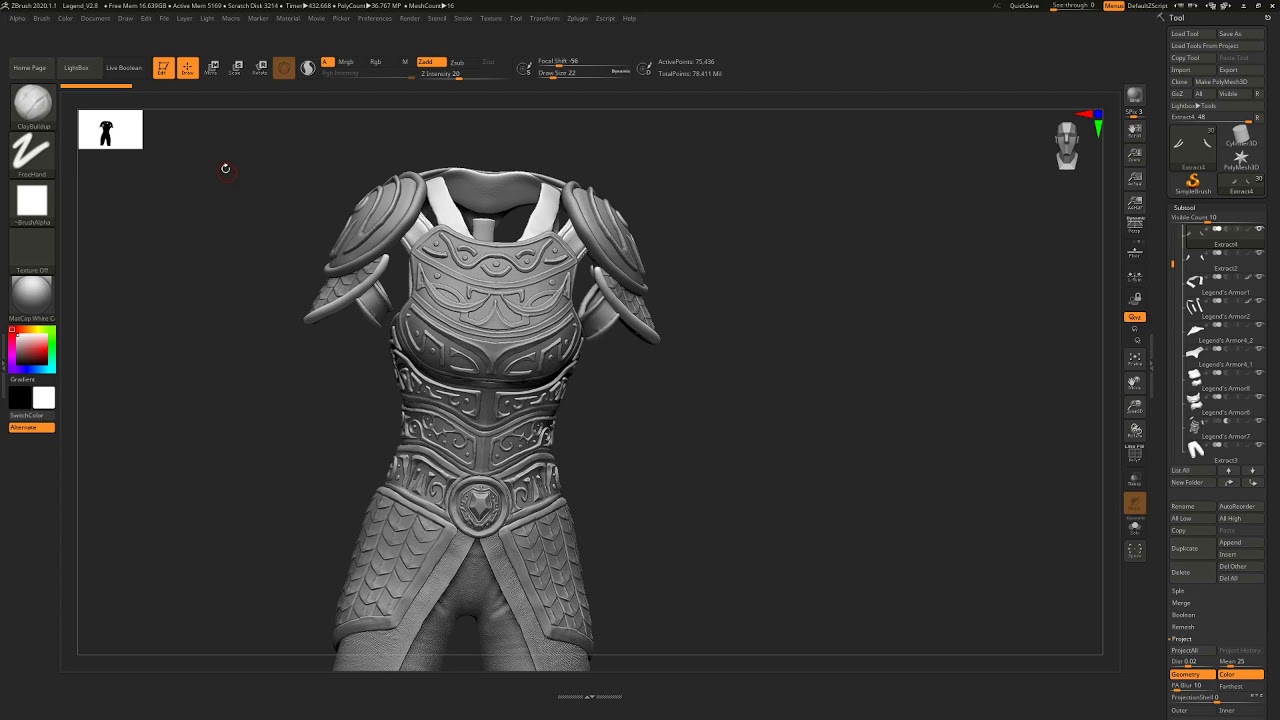
Task: Collapse the Project section
Action: click(1182, 639)
